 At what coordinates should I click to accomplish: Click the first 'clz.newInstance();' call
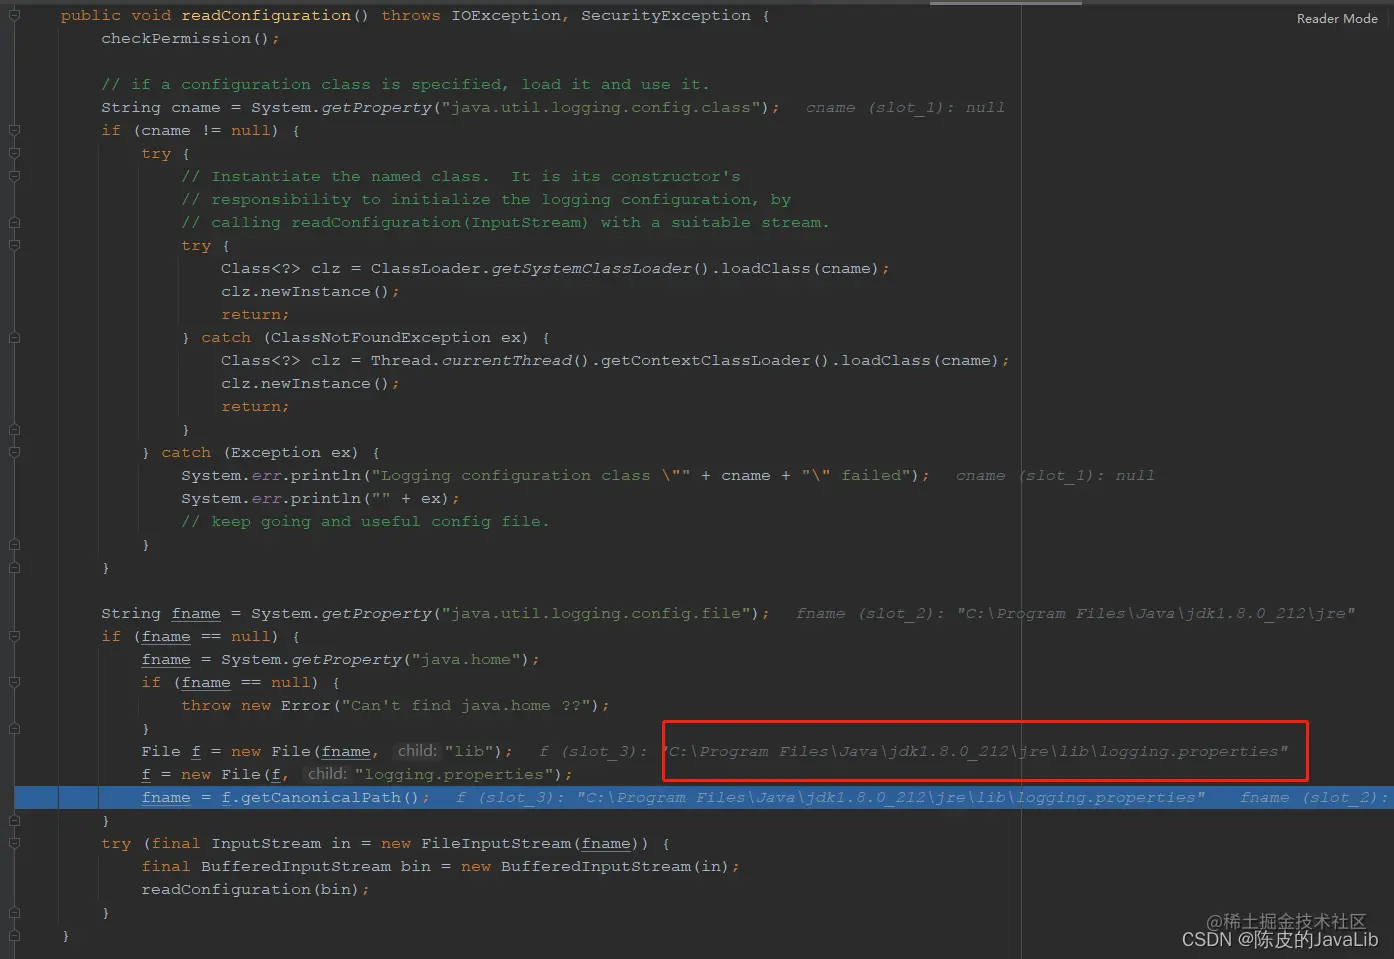click(x=310, y=292)
